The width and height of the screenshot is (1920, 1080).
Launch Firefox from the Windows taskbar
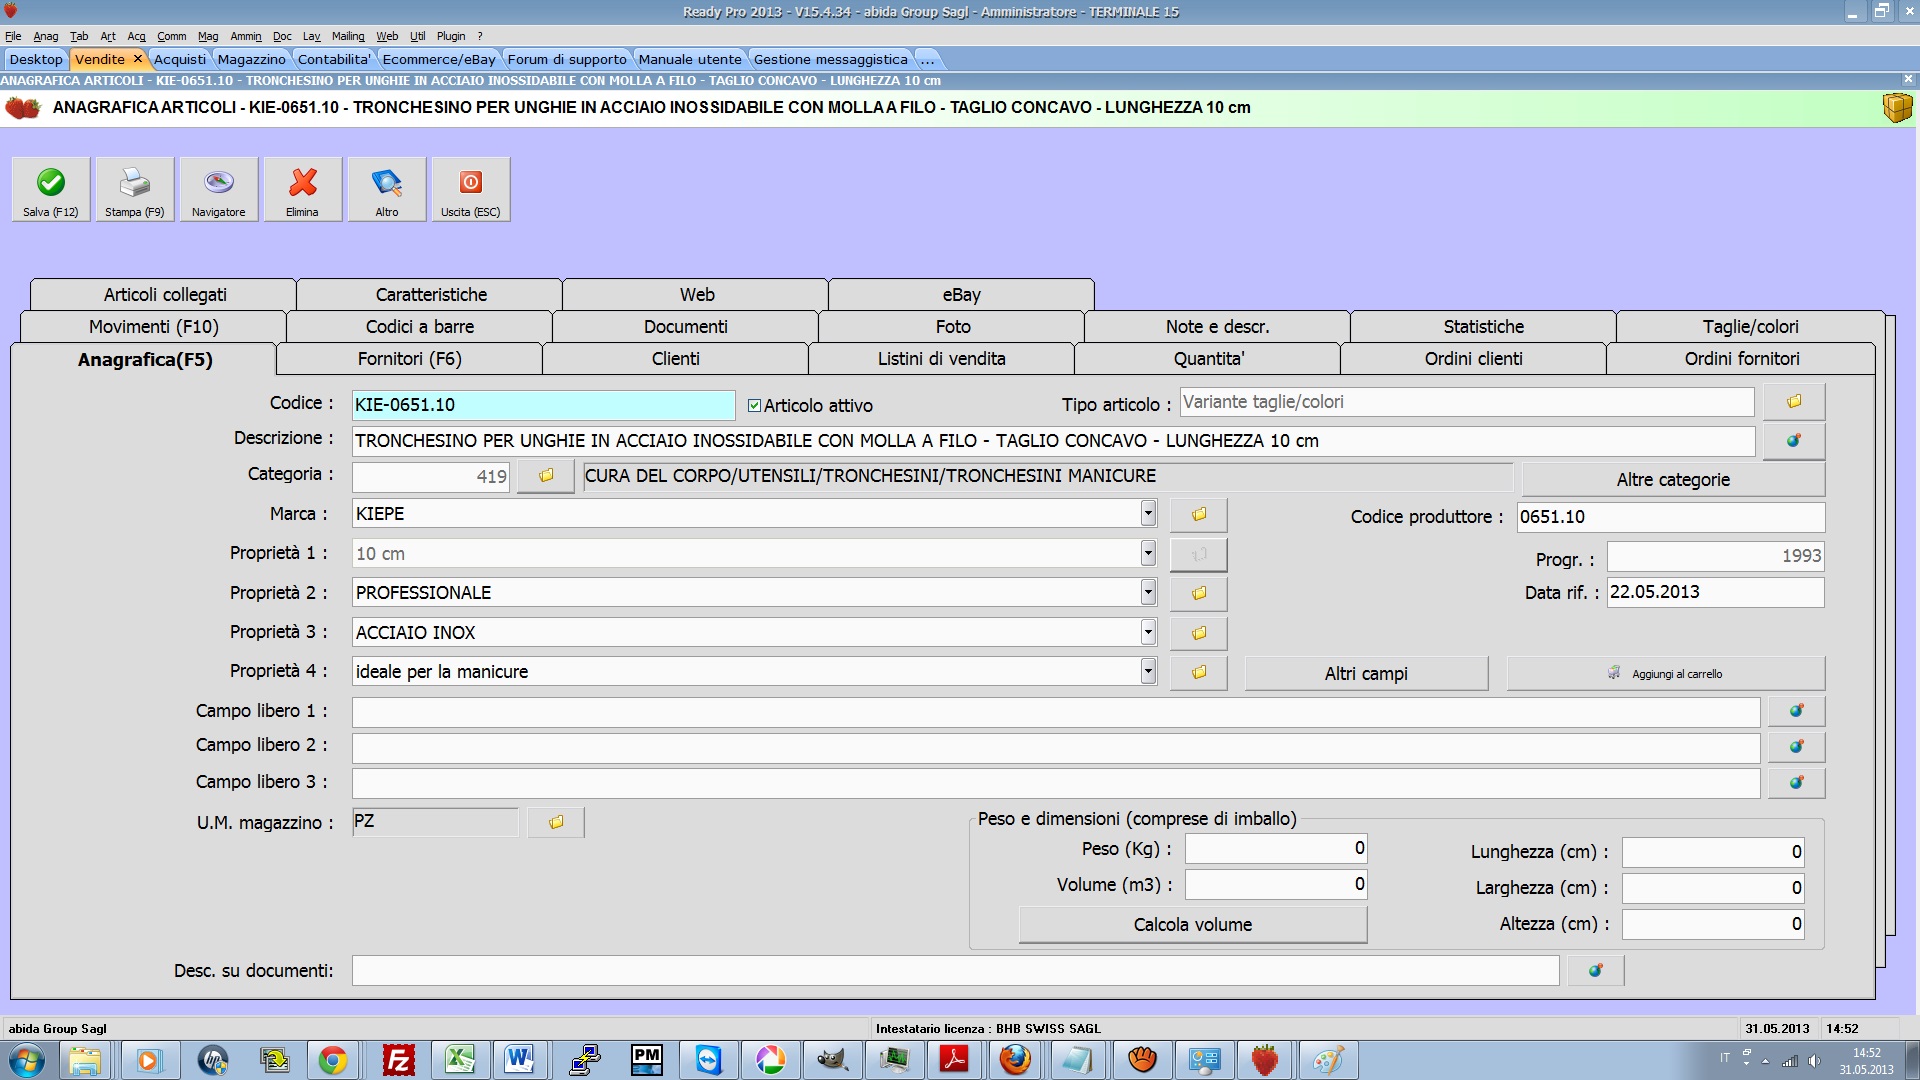[1014, 1060]
